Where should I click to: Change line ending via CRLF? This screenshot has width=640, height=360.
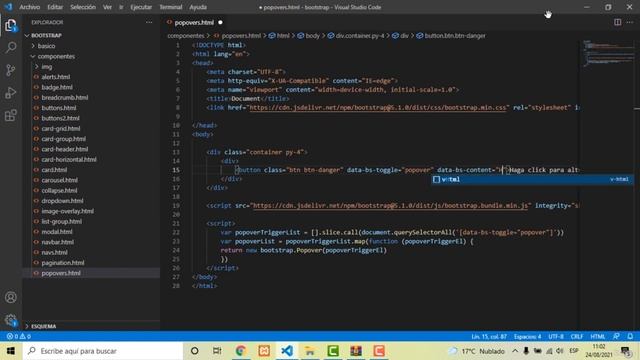point(577,336)
